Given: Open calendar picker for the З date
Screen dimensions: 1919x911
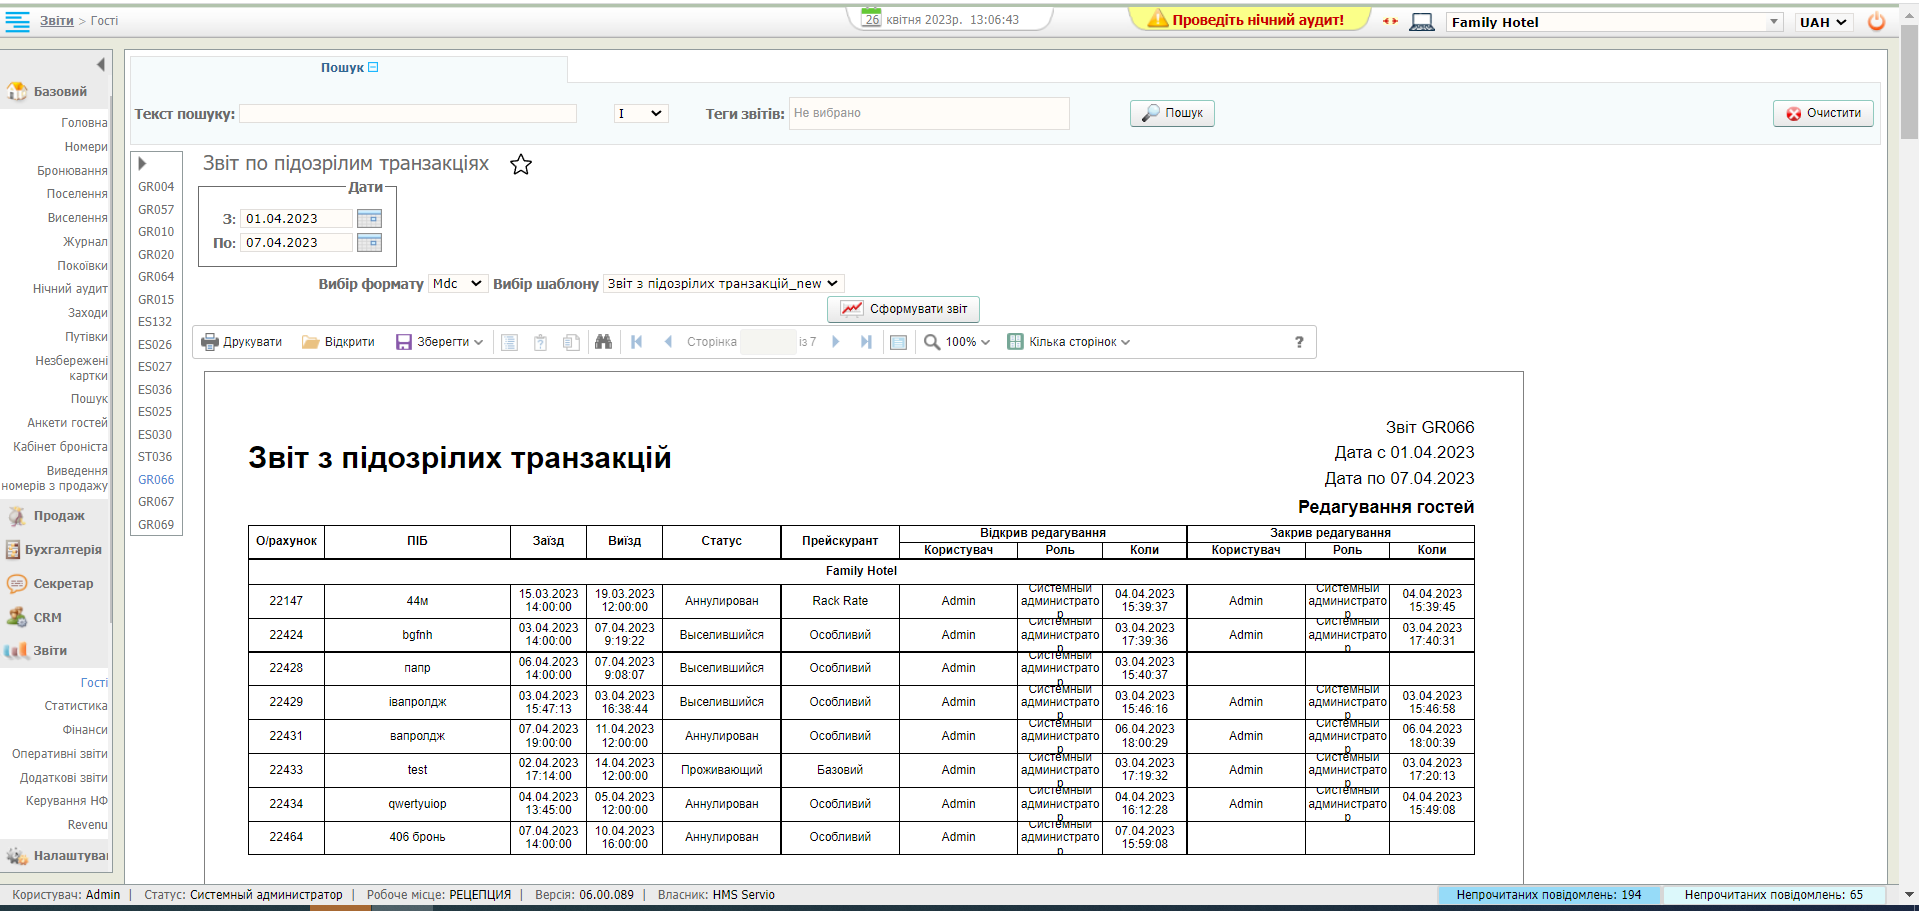Looking at the screenshot, I should coord(369,219).
